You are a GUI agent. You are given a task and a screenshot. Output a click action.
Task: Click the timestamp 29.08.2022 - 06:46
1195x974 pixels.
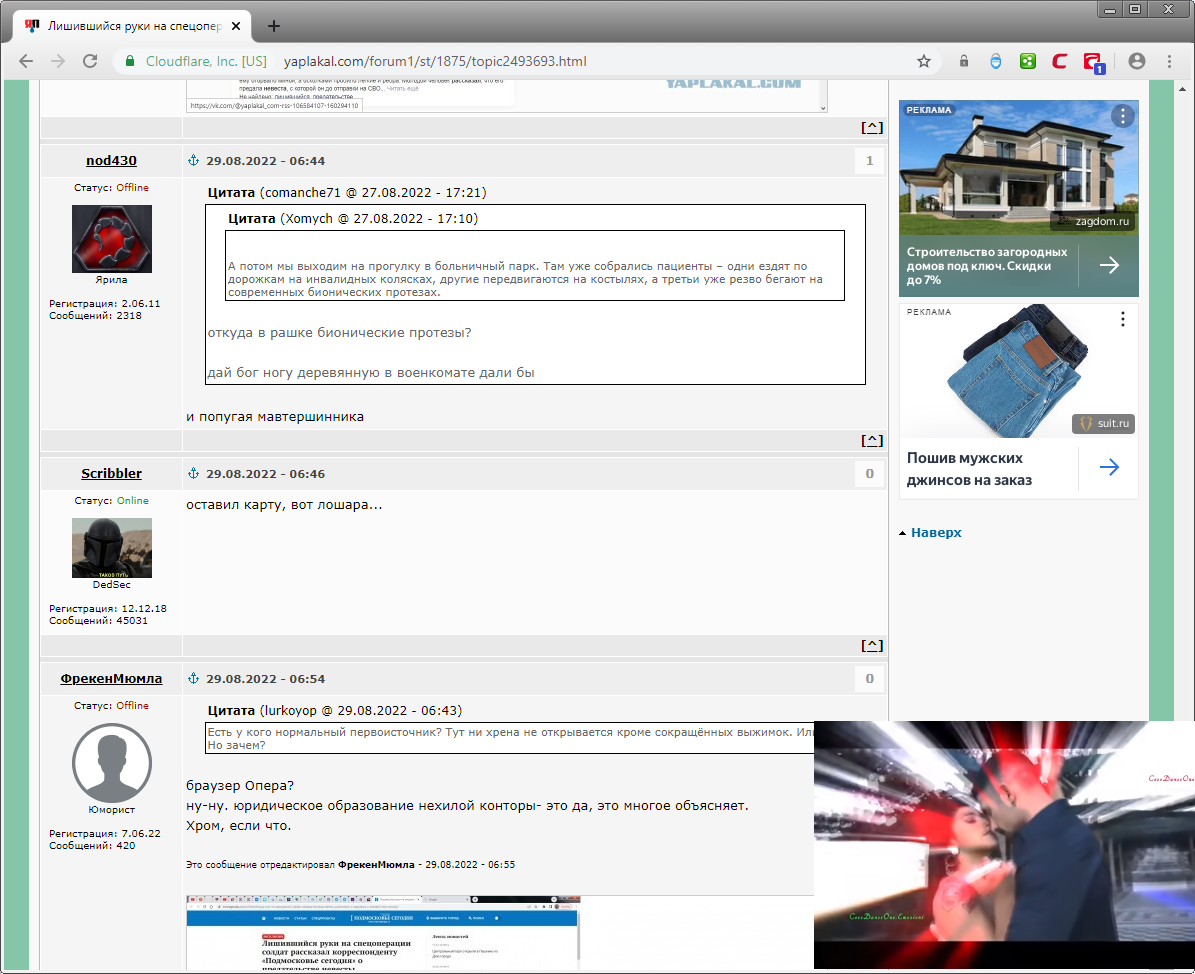pyautogui.click(x=265, y=473)
